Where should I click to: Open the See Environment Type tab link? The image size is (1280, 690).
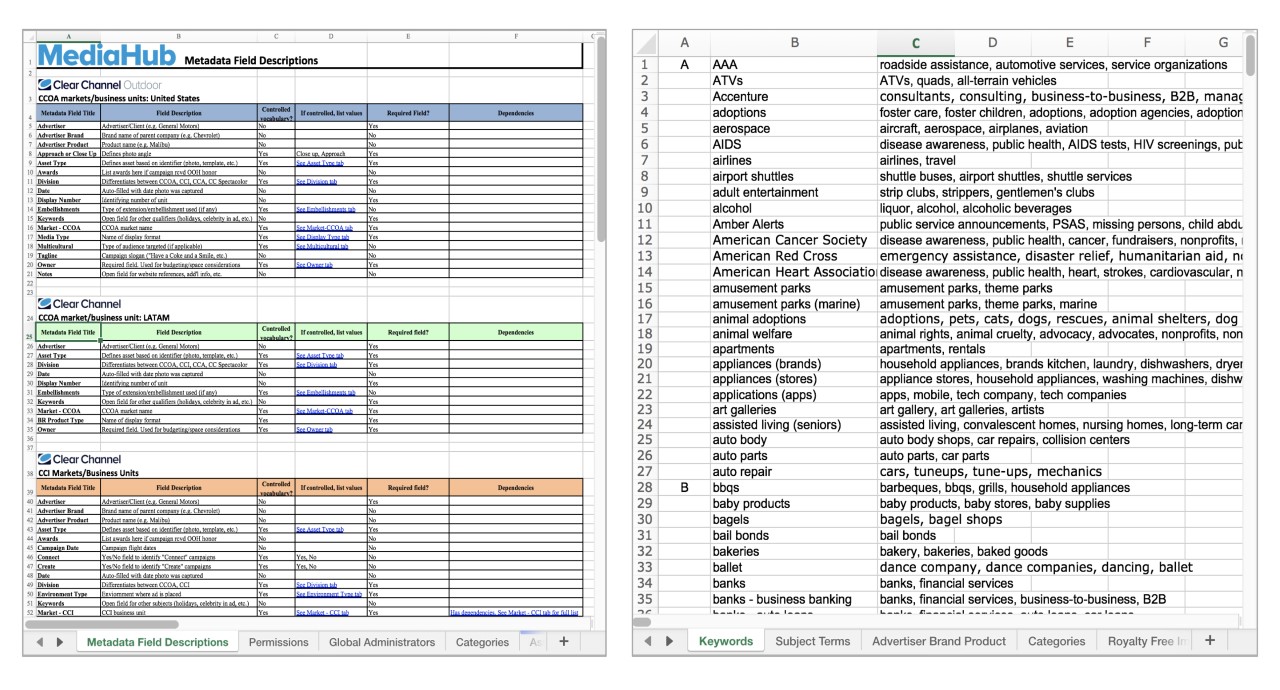329,594
